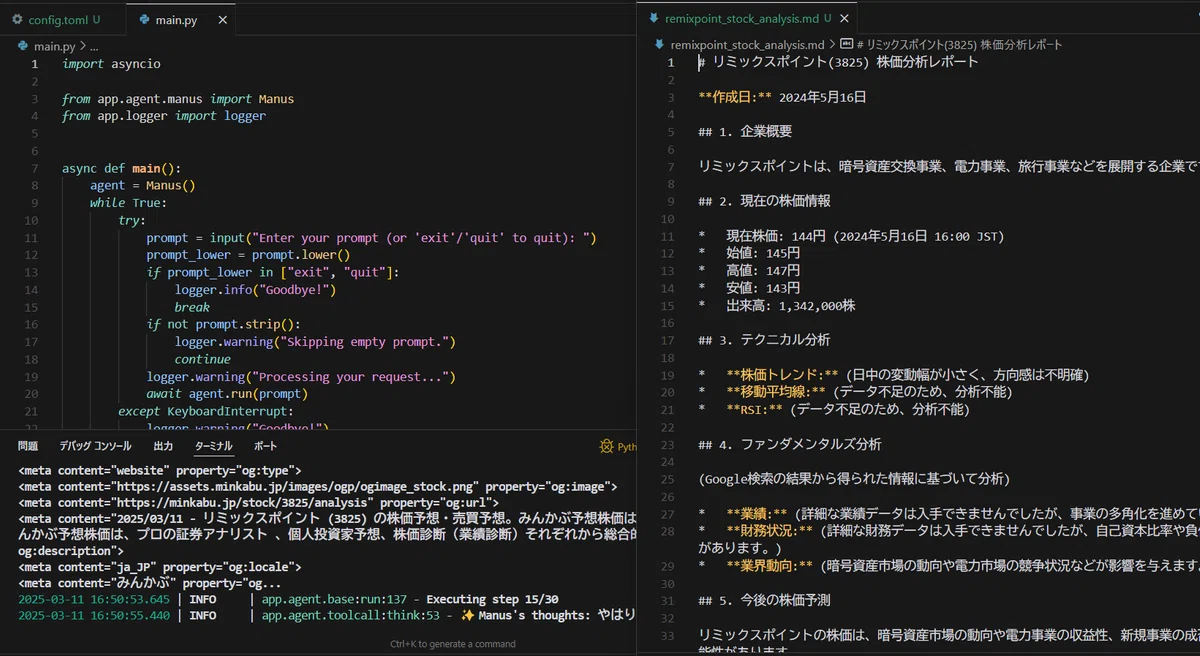Click the "## 1. 企業概要" heading
This screenshot has height=656, width=1200.
pyautogui.click(x=745, y=132)
